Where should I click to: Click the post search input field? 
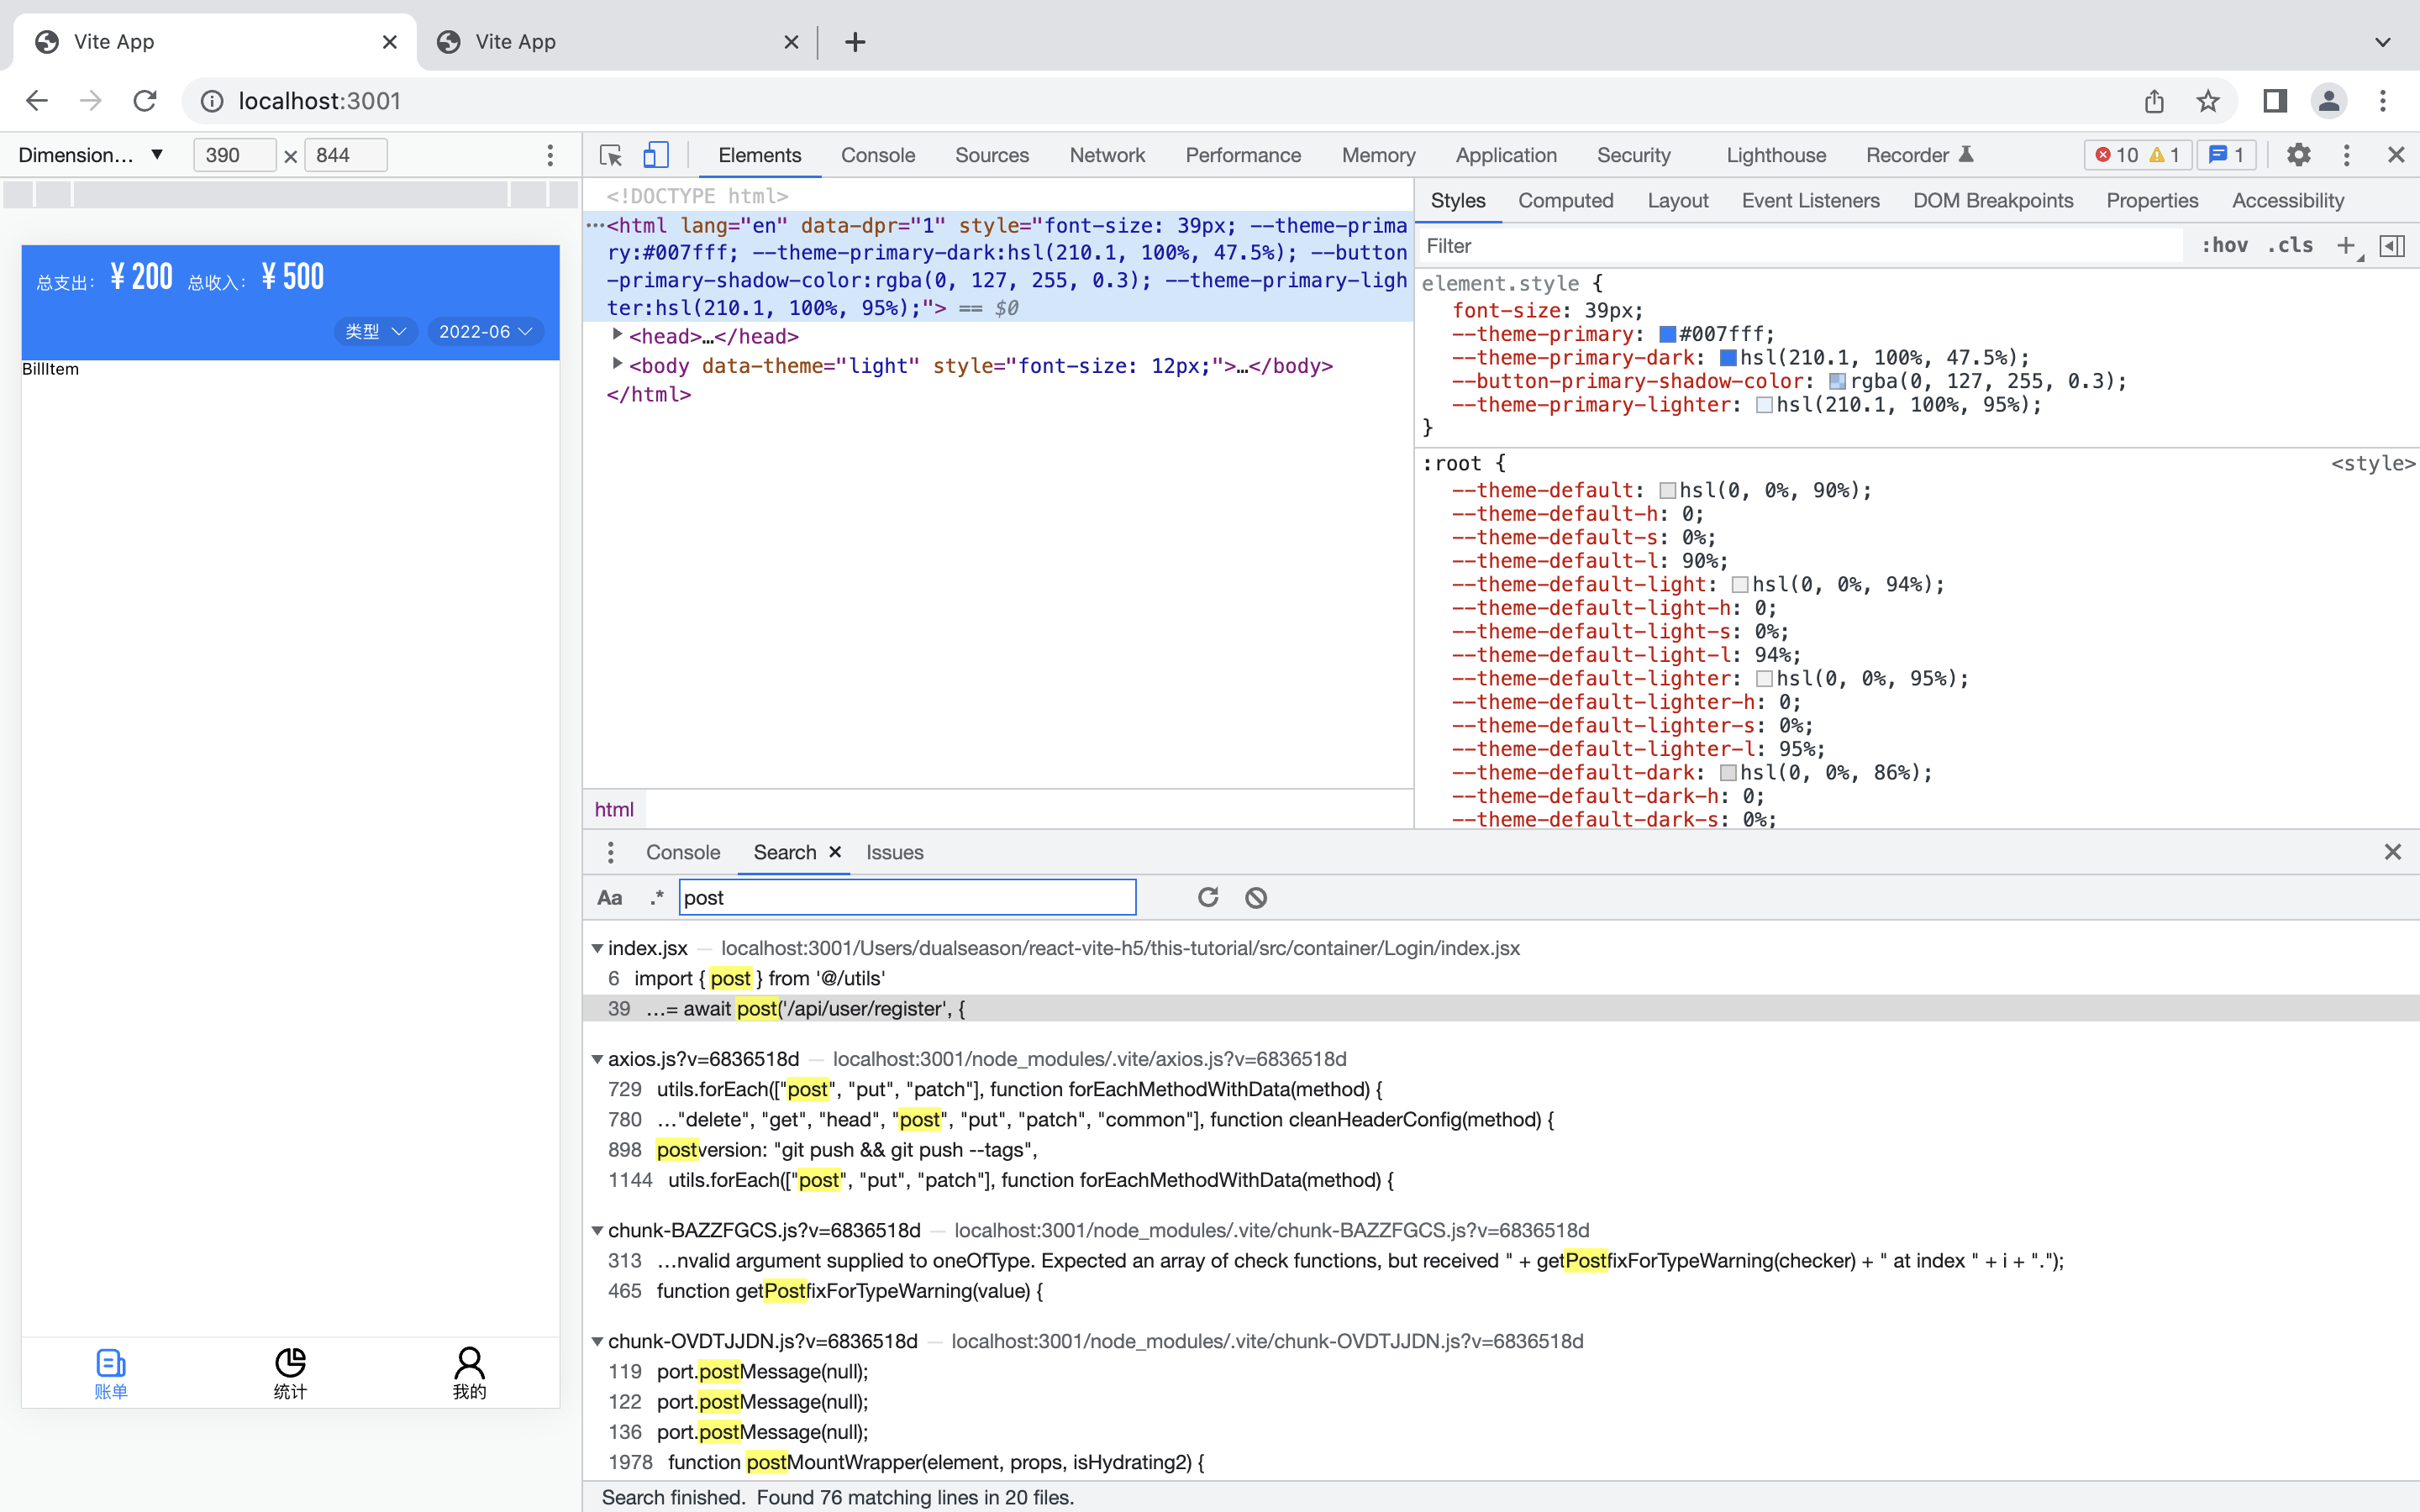click(x=907, y=897)
